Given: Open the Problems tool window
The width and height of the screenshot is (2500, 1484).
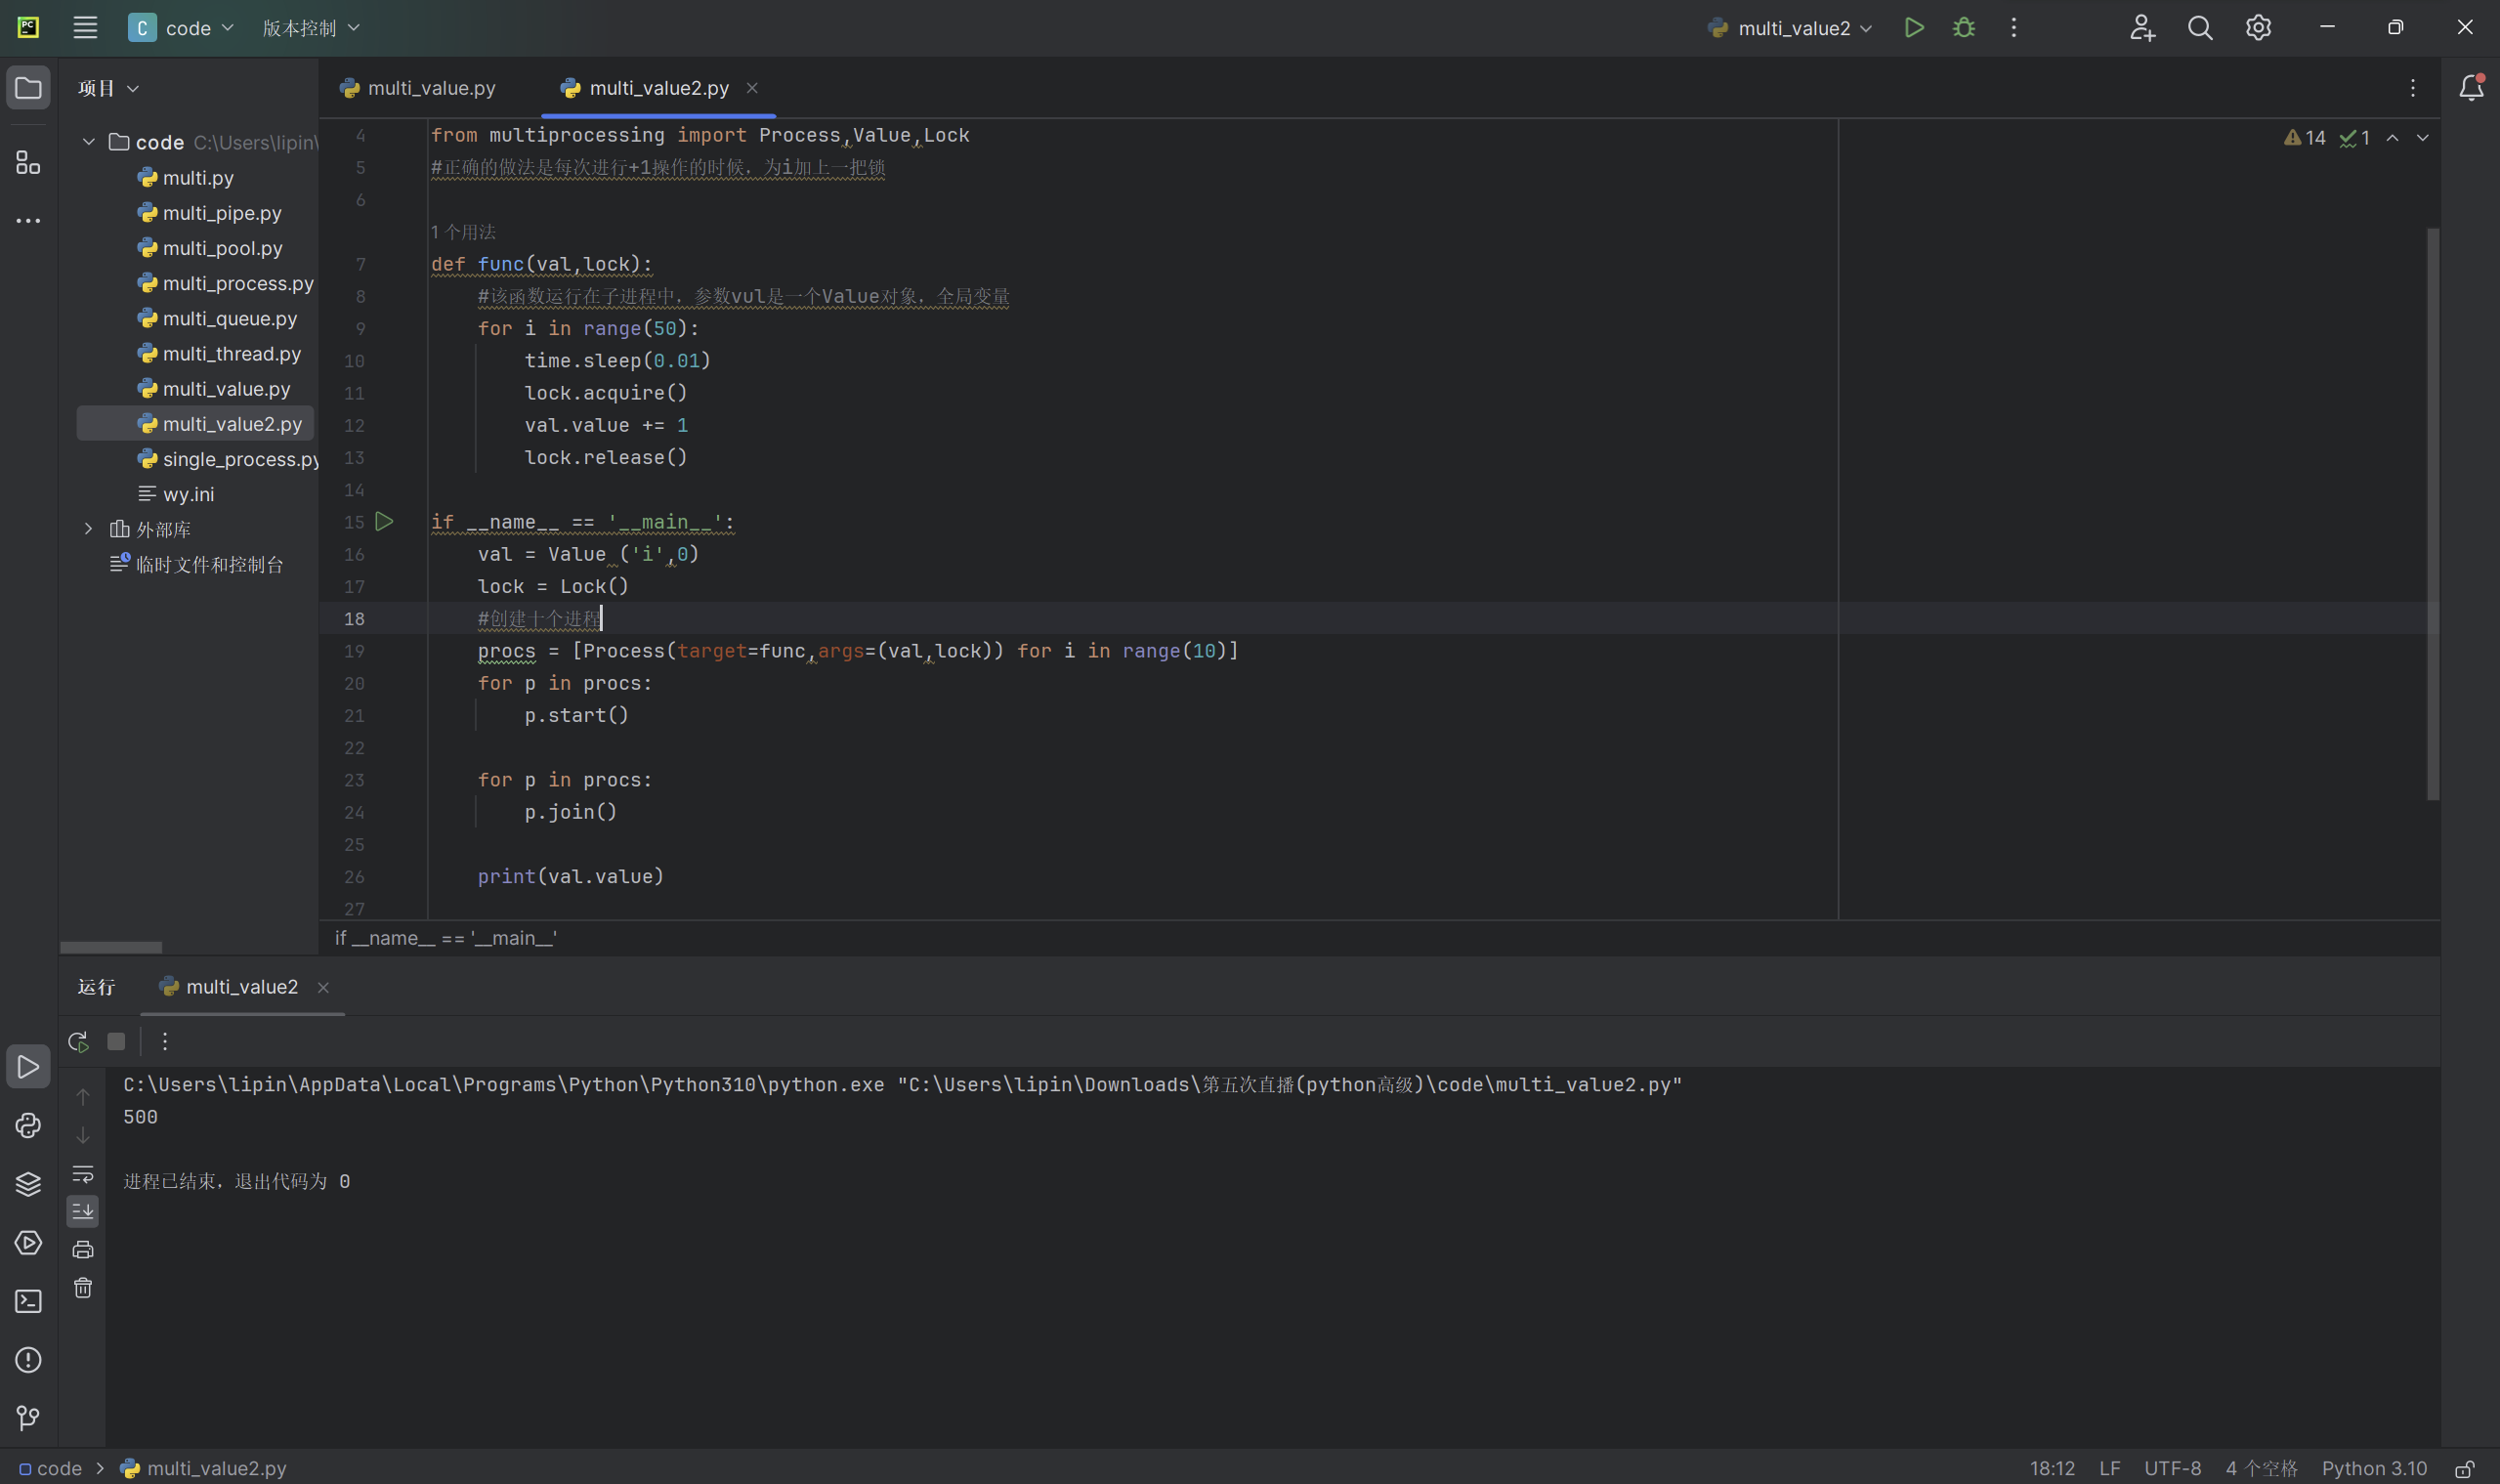Looking at the screenshot, I should tap(28, 1359).
